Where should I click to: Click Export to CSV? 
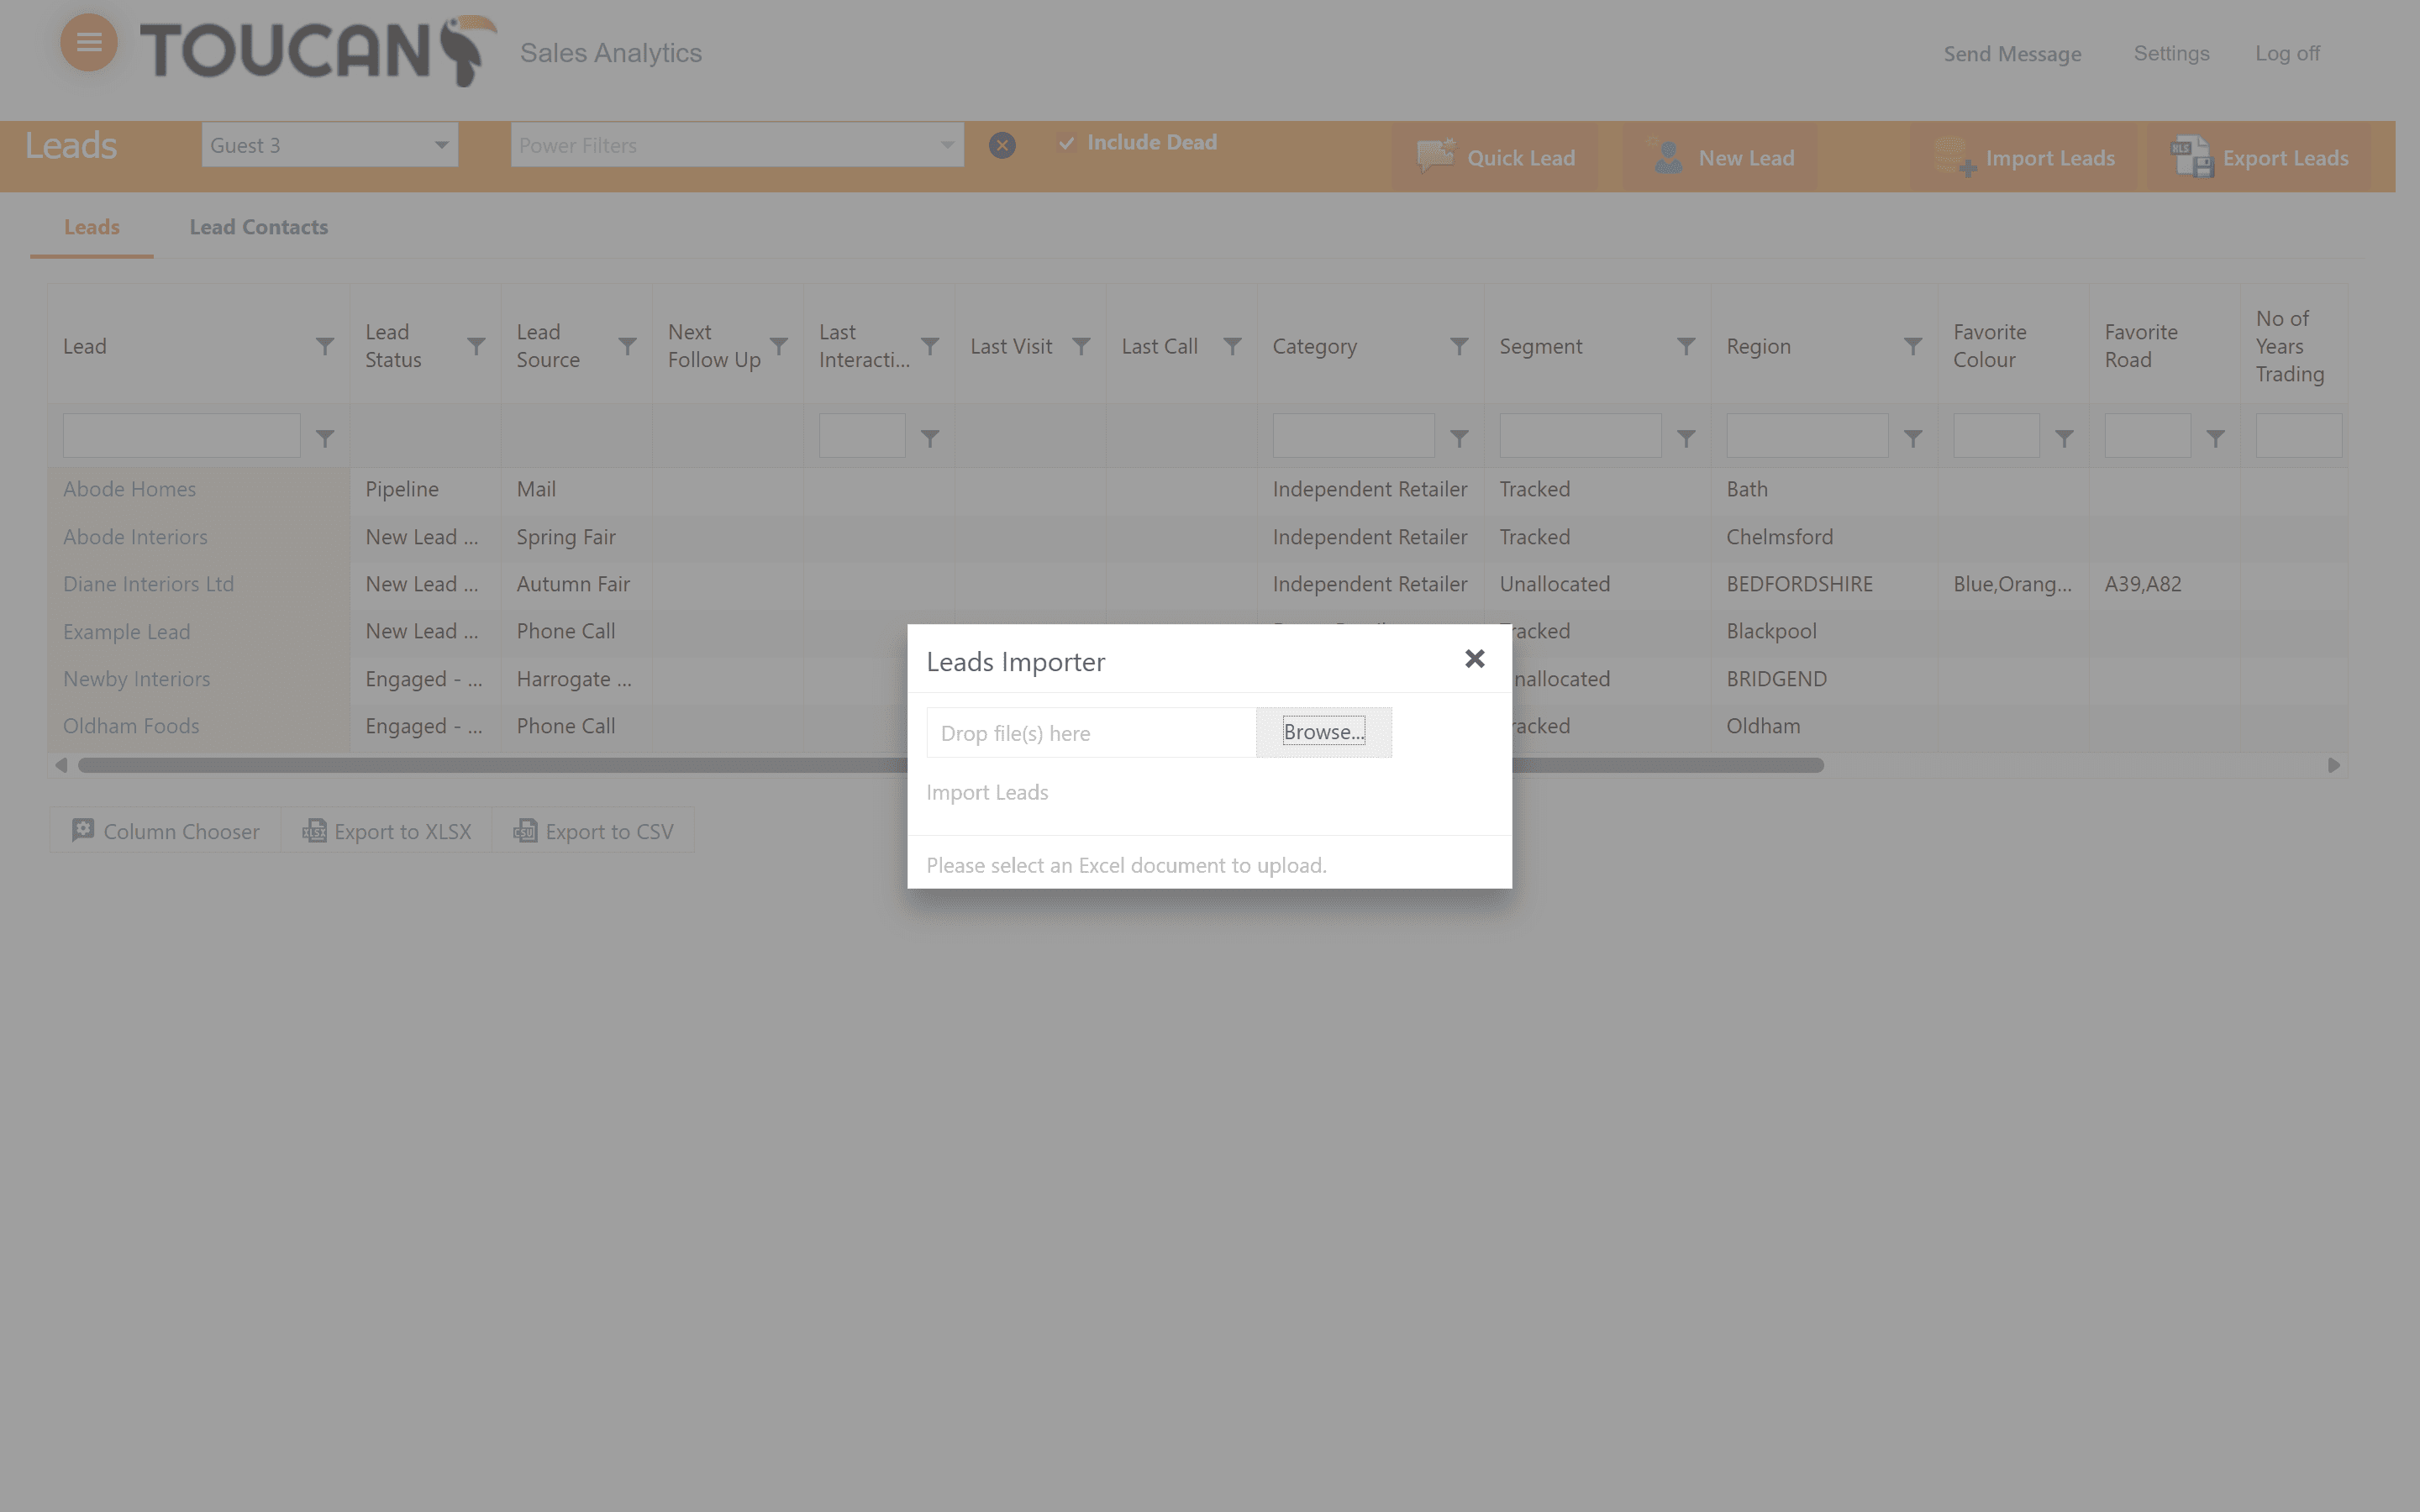click(x=593, y=831)
